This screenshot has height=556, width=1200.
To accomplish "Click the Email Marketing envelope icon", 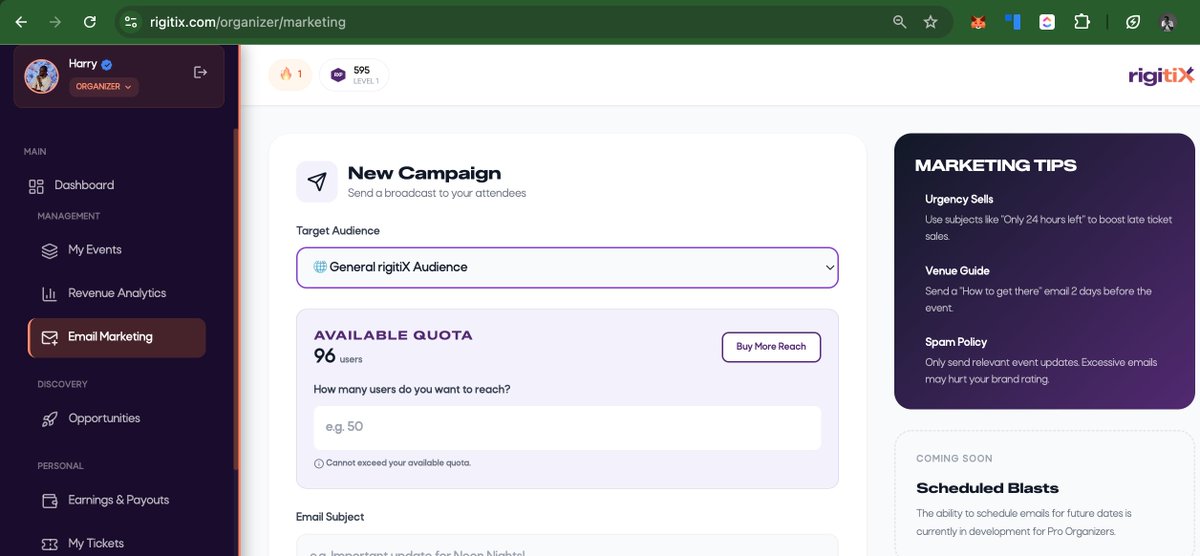I will tap(49, 338).
